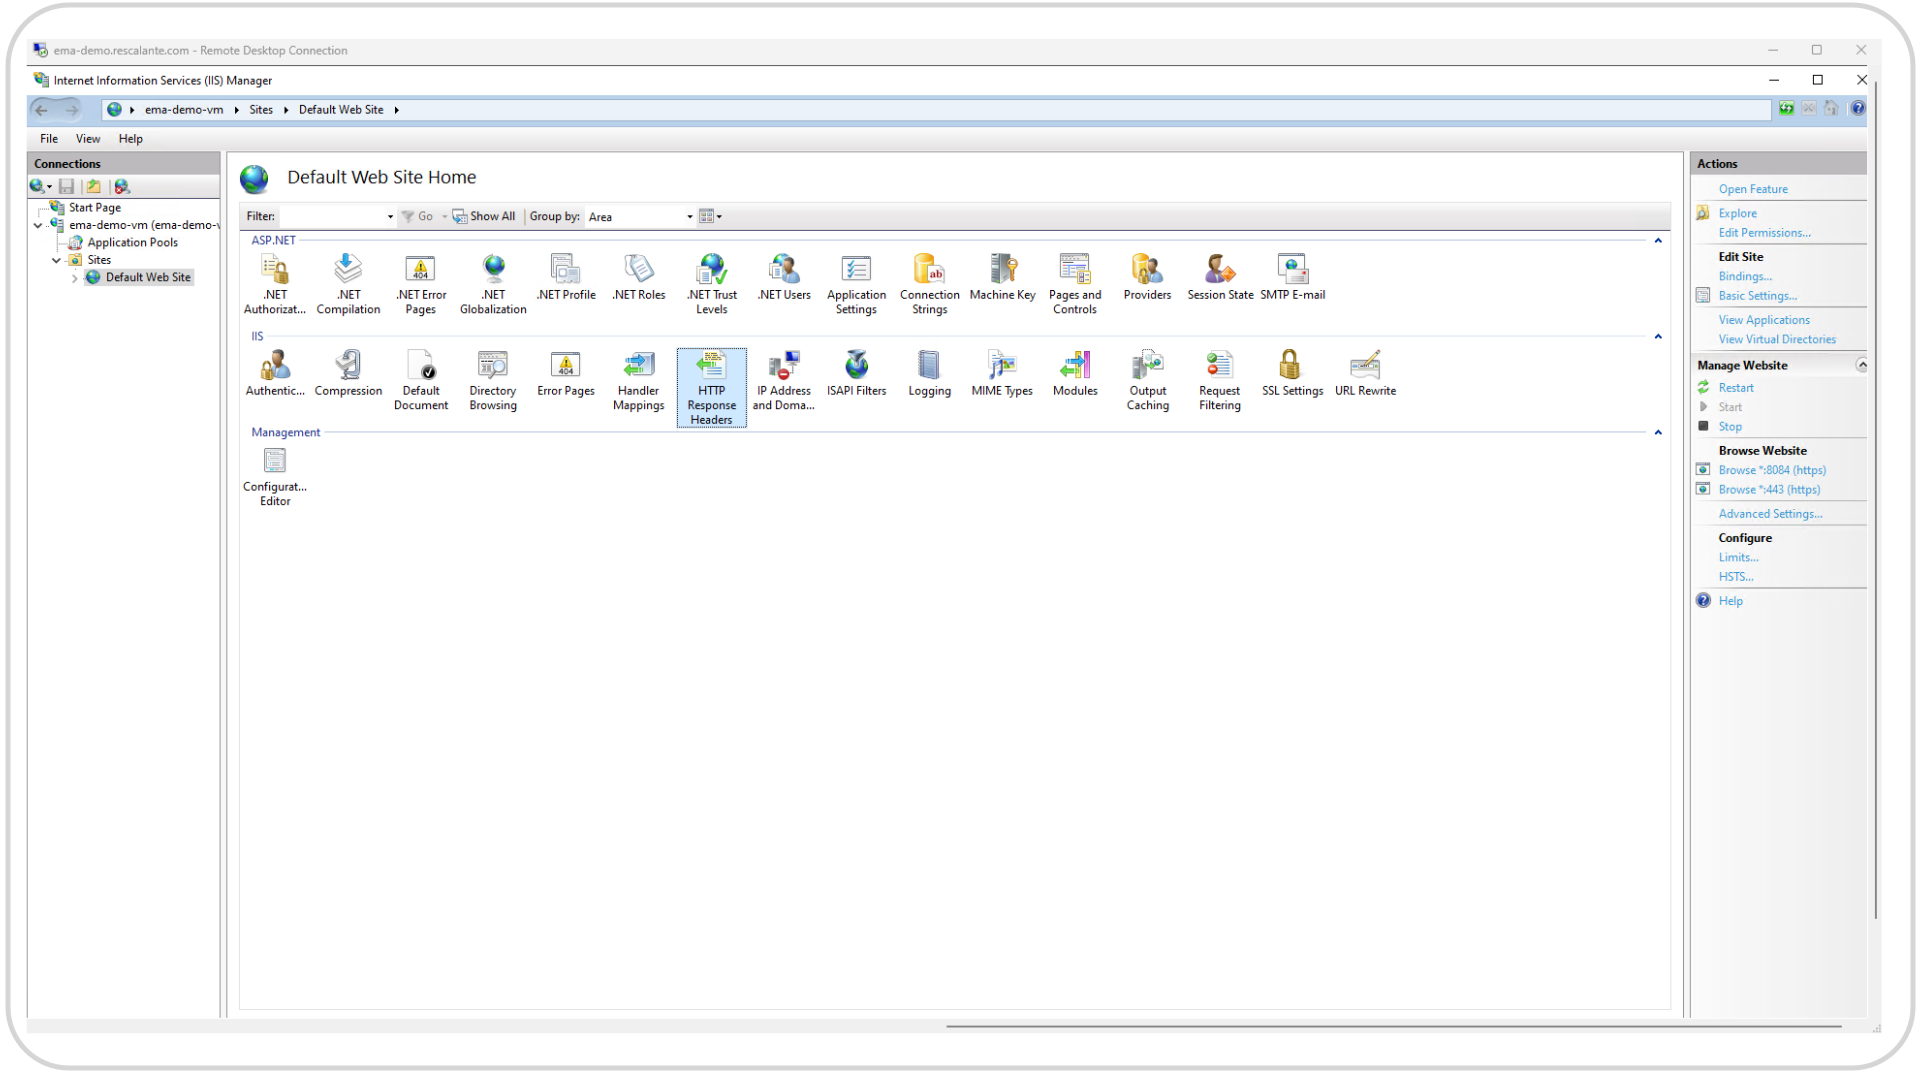
Task: Open the File menu
Action: click(x=48, y=139)
